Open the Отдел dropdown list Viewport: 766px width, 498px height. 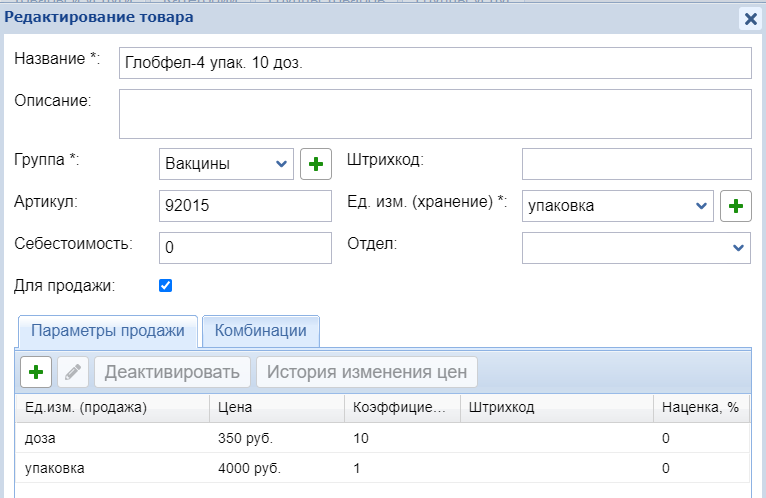pyautogui.click(x=636, y=247)
